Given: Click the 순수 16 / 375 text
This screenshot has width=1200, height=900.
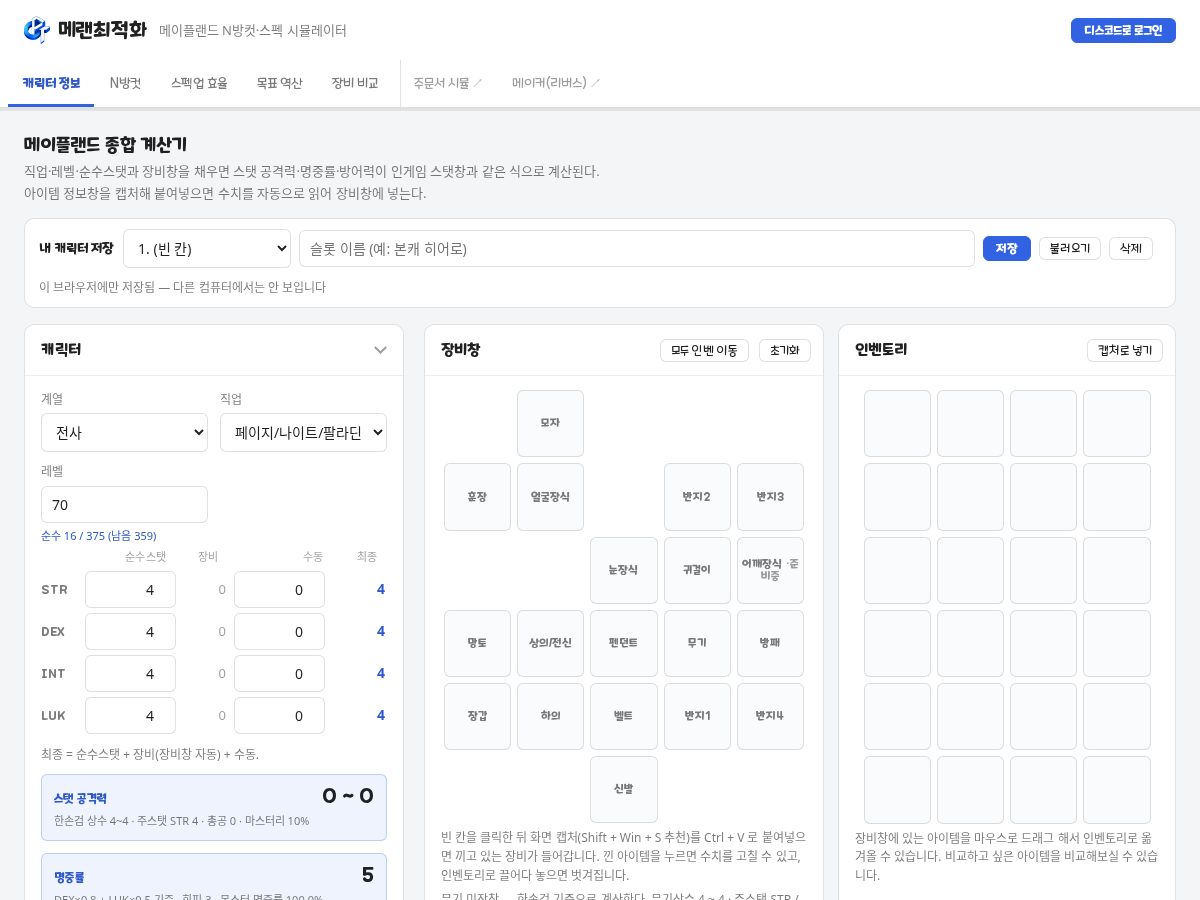Looking at the screenshot, I should [x=99, y=536].
